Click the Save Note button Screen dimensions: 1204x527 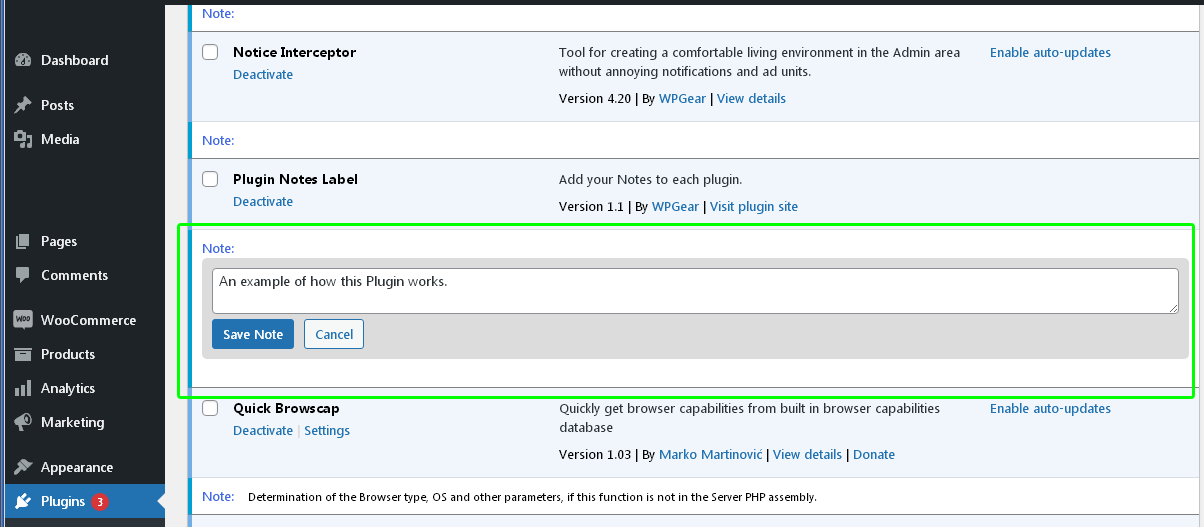click(x=253, y=334)
